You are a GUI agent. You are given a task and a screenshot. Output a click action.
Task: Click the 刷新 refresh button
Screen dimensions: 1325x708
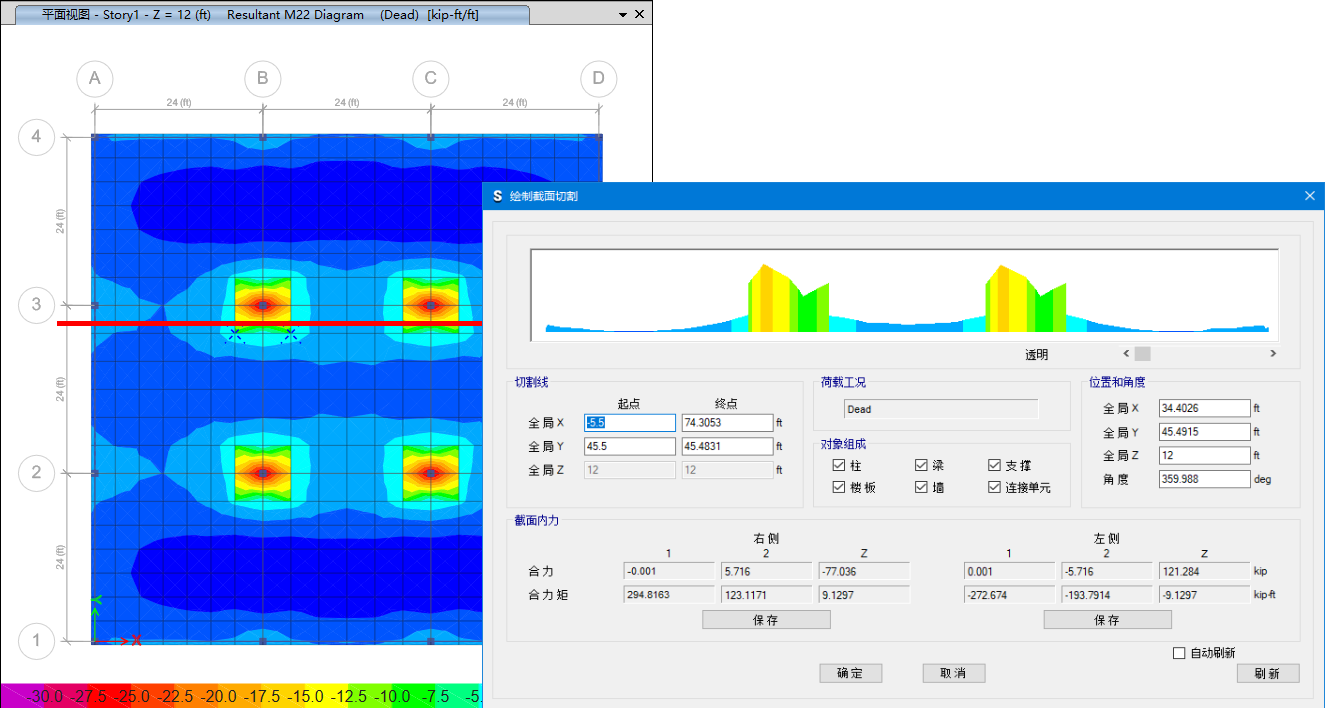pyautogui.click(x=1267, y=673)
